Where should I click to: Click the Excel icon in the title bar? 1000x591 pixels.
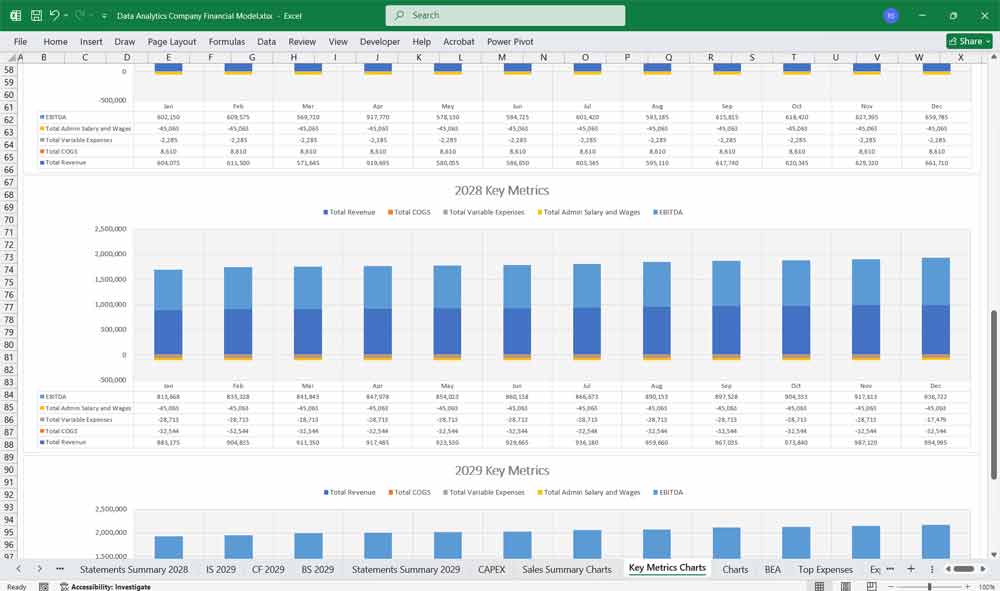[x=15, y=15]
